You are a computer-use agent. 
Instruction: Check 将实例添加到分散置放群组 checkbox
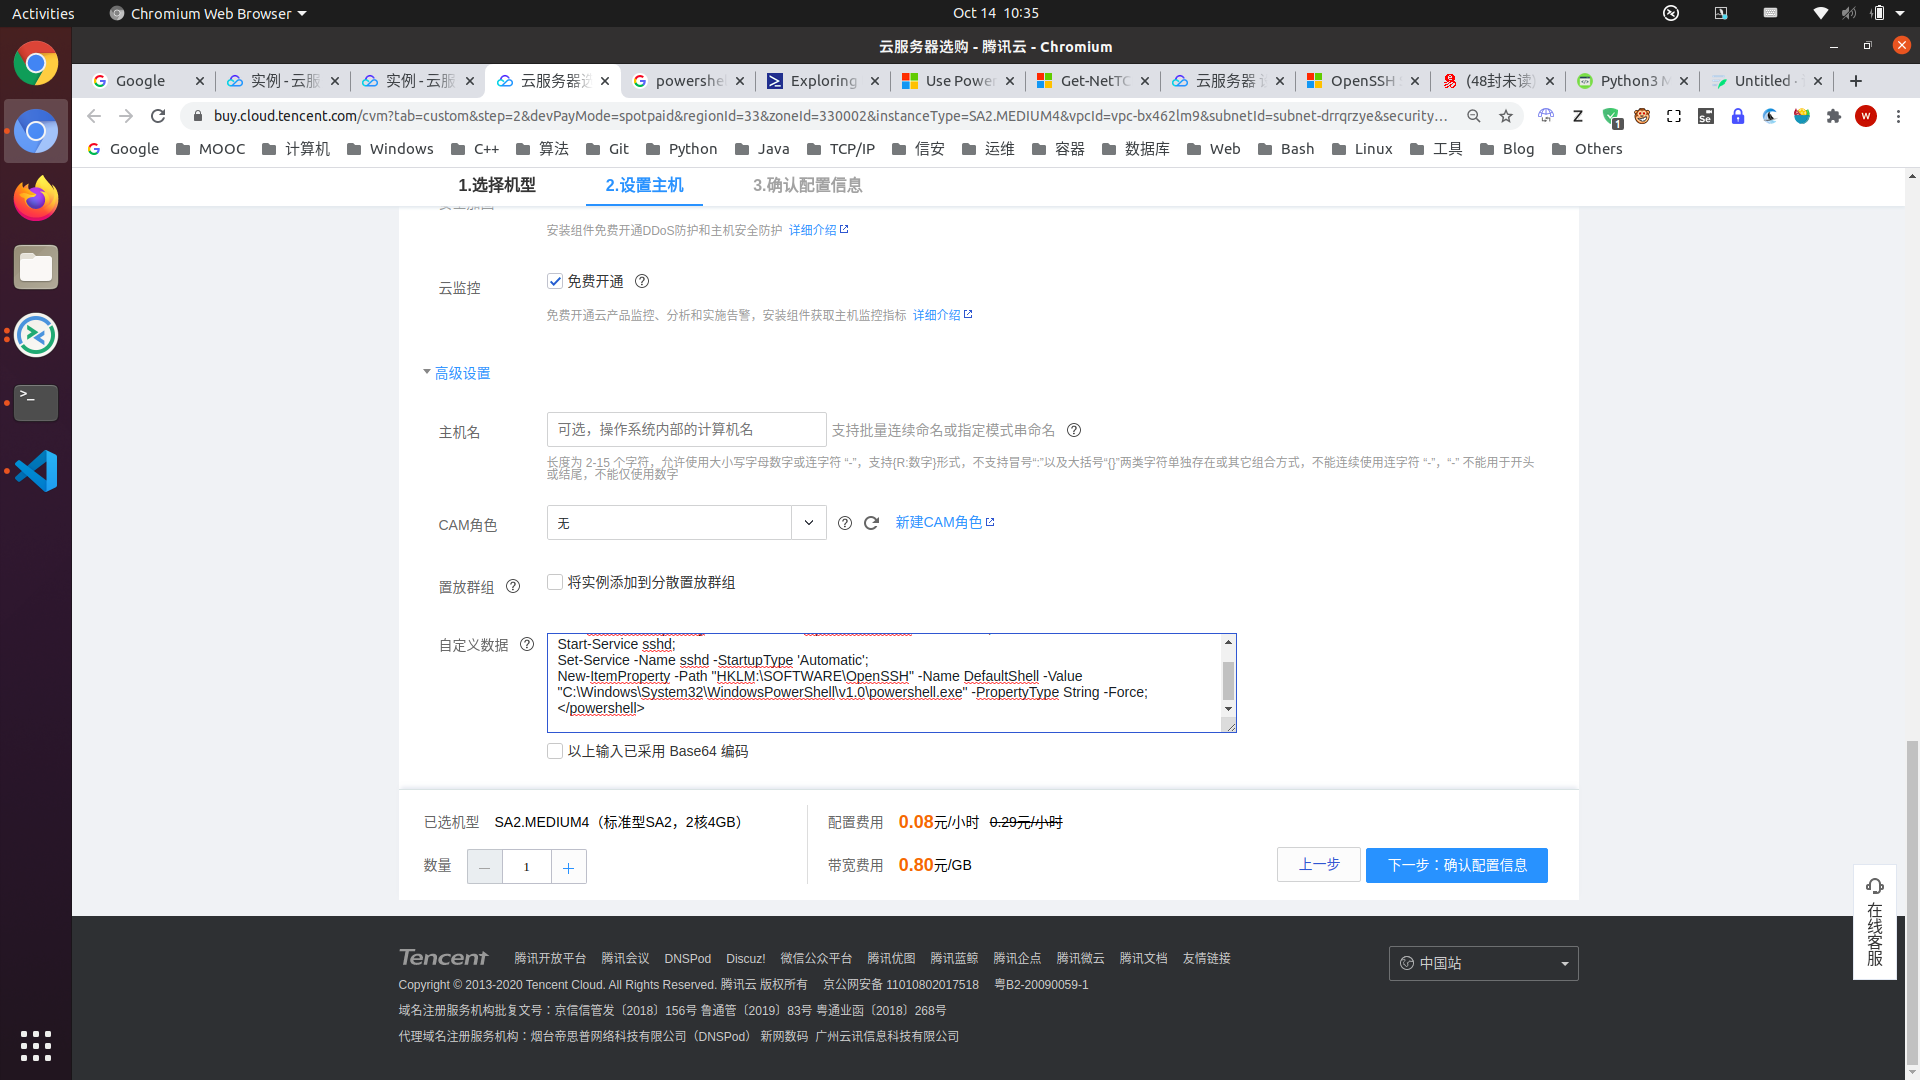click(x=555, y=582)
